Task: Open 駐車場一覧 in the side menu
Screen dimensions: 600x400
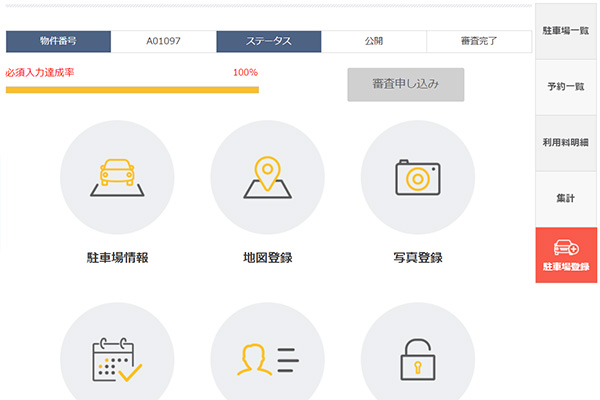Action: (566, 32)
